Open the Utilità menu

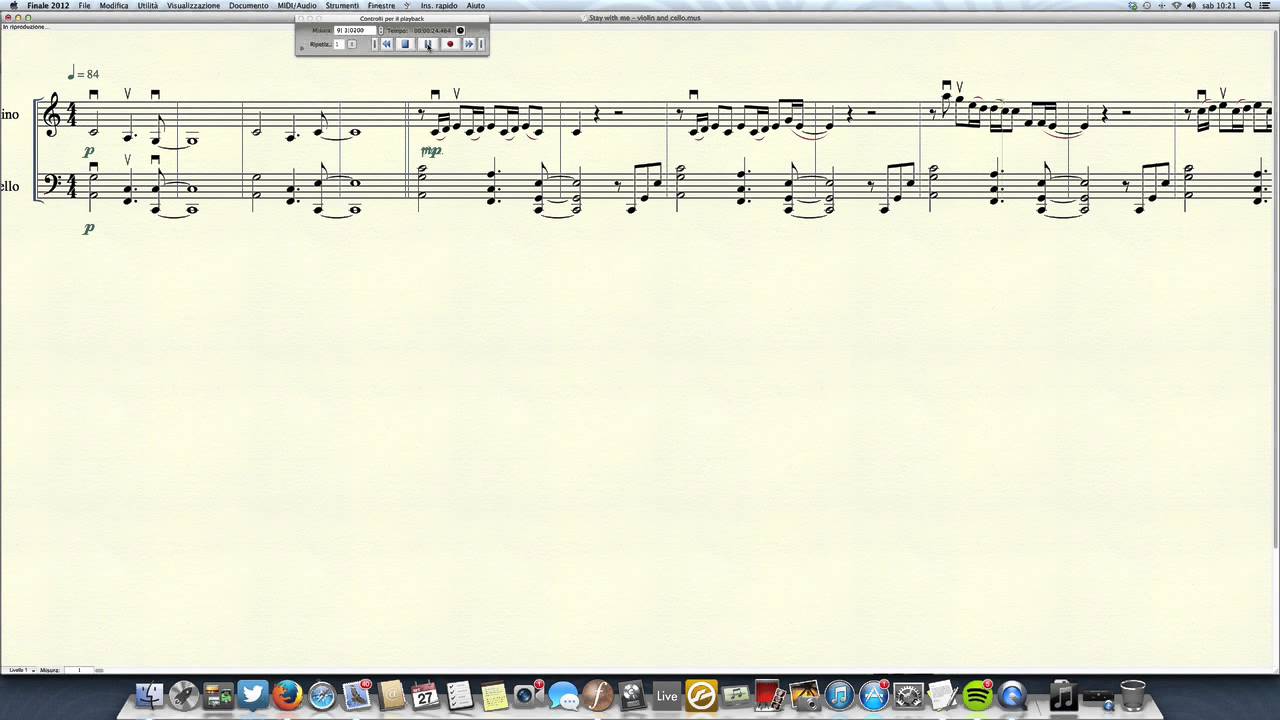click(x=148, y=5)
